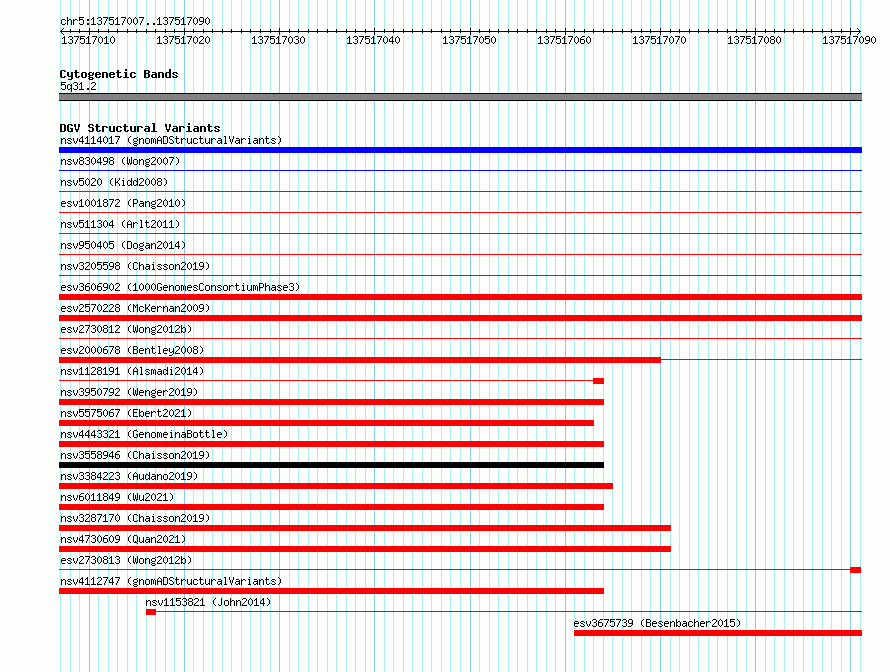
Task: Select the red bar under esv3675739
Action: pyautogui.click(x=718, y=633)
